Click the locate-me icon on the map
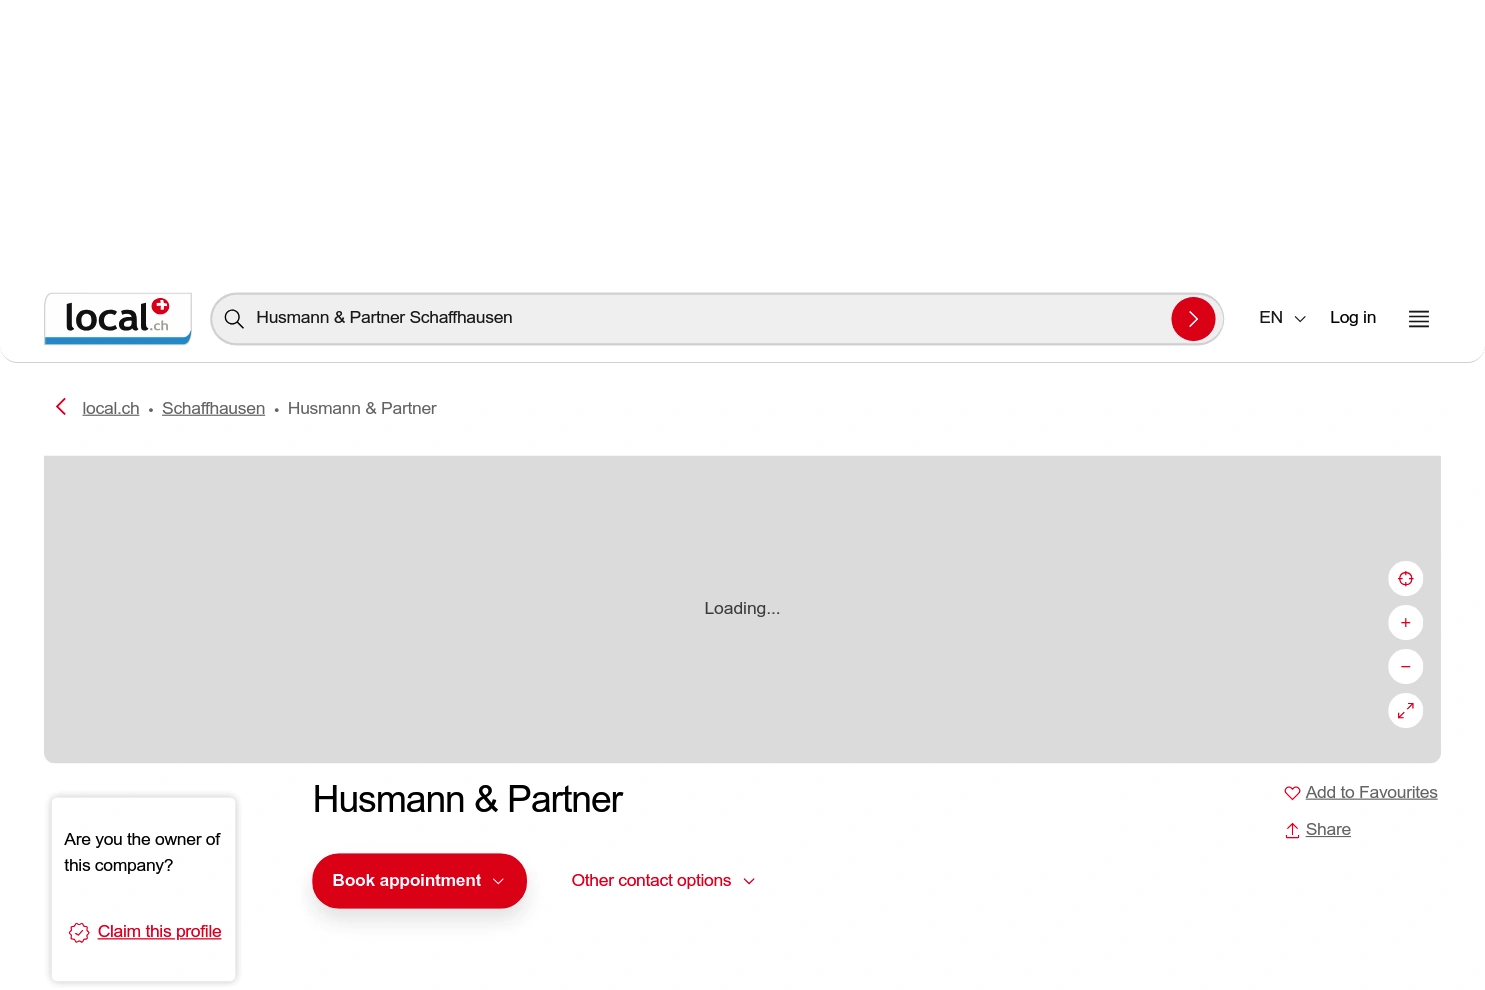The width and height of the screenshot is (1485, 990). coord(1405,578)
